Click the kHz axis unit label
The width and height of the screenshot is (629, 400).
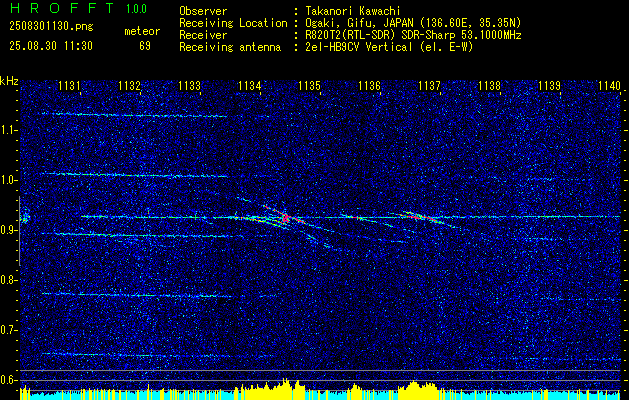9,81
